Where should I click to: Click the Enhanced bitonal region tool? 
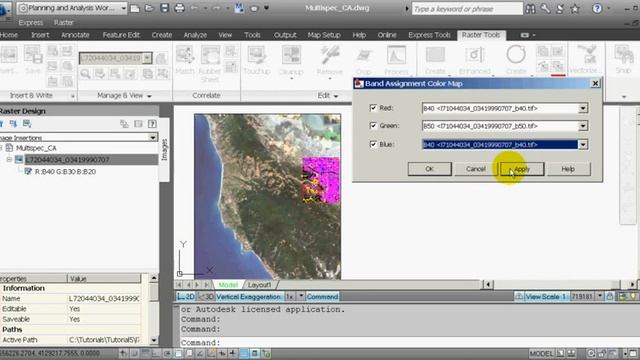pyautogui.click(x=474, y=60)
